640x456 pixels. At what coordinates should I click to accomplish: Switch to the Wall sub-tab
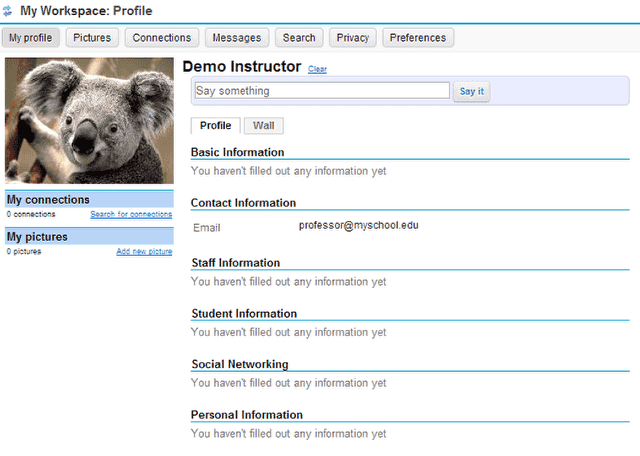[264, 126]
